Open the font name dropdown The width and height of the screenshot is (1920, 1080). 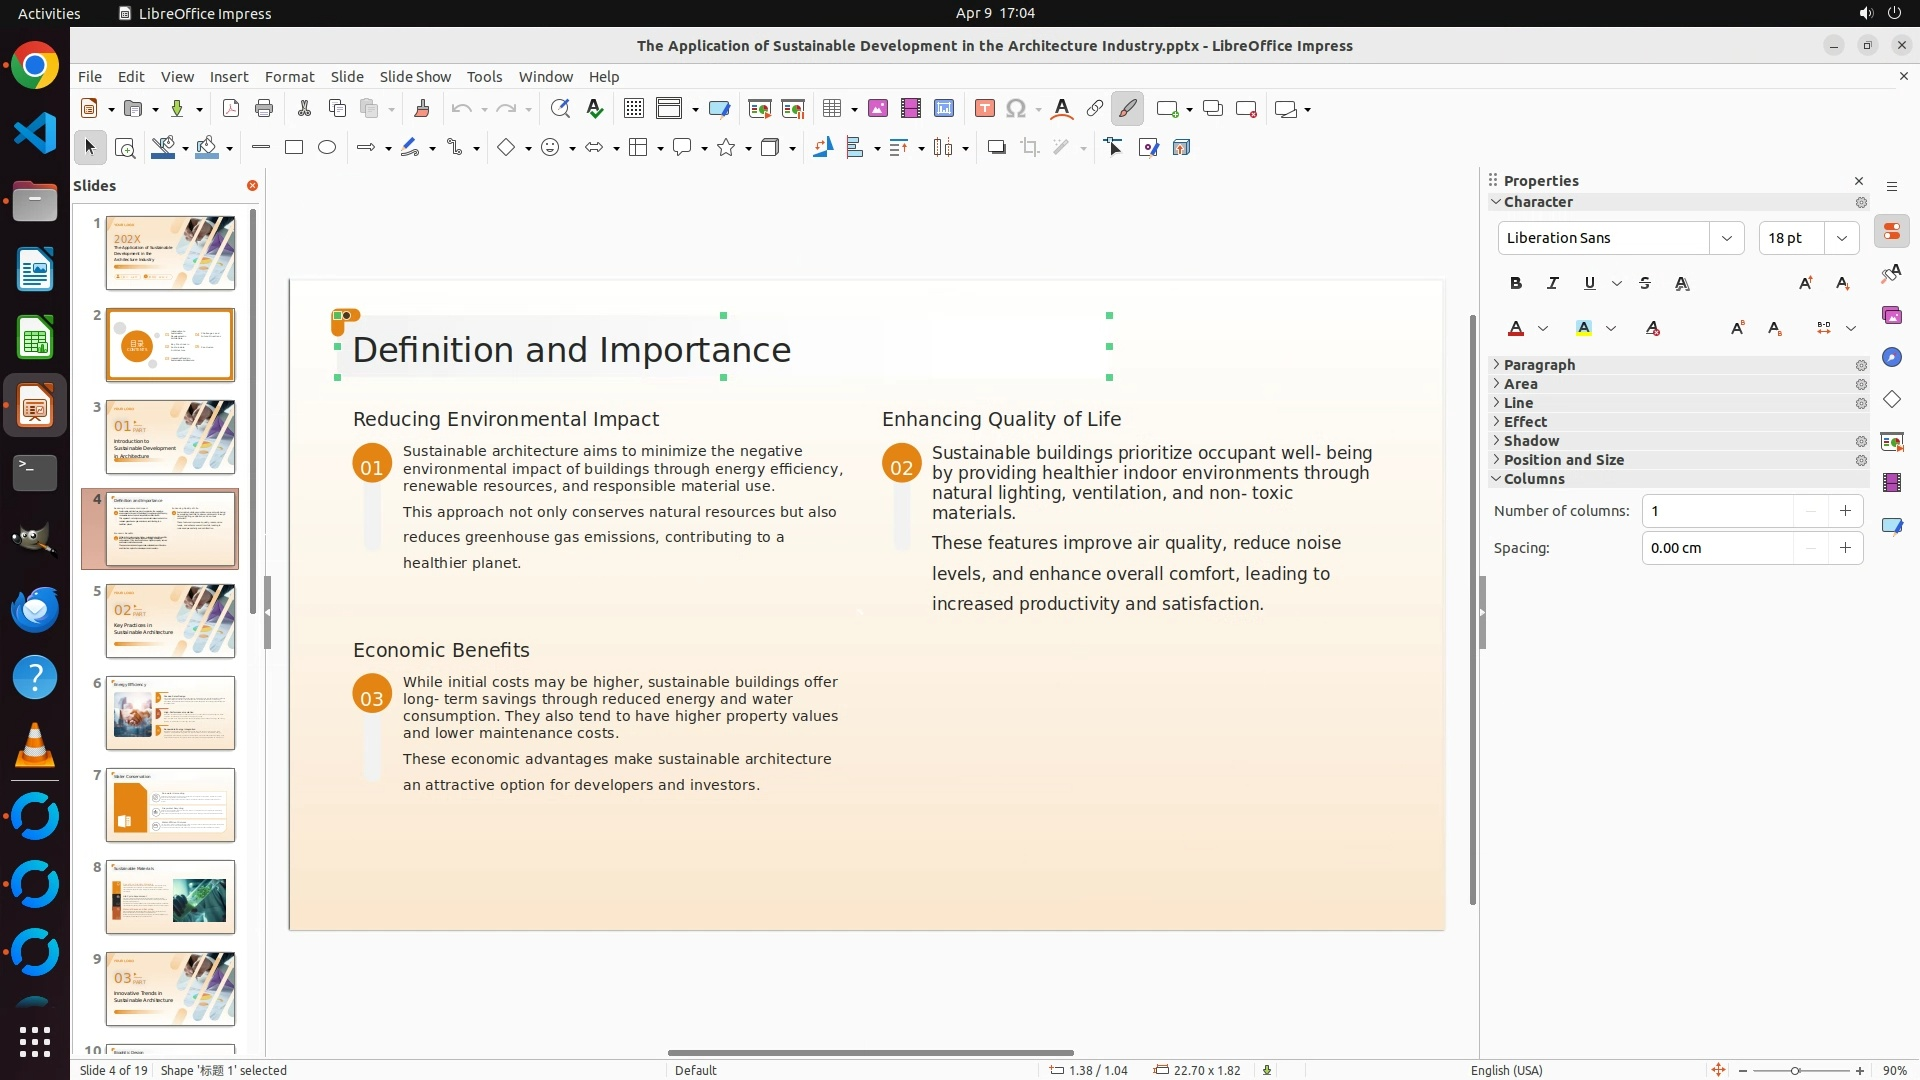(1726, 238)
